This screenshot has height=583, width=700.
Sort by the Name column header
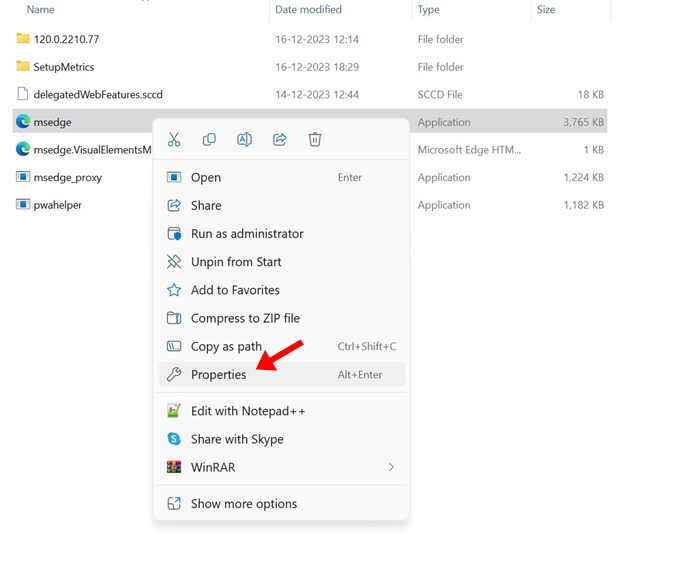(x=40, y=9)
